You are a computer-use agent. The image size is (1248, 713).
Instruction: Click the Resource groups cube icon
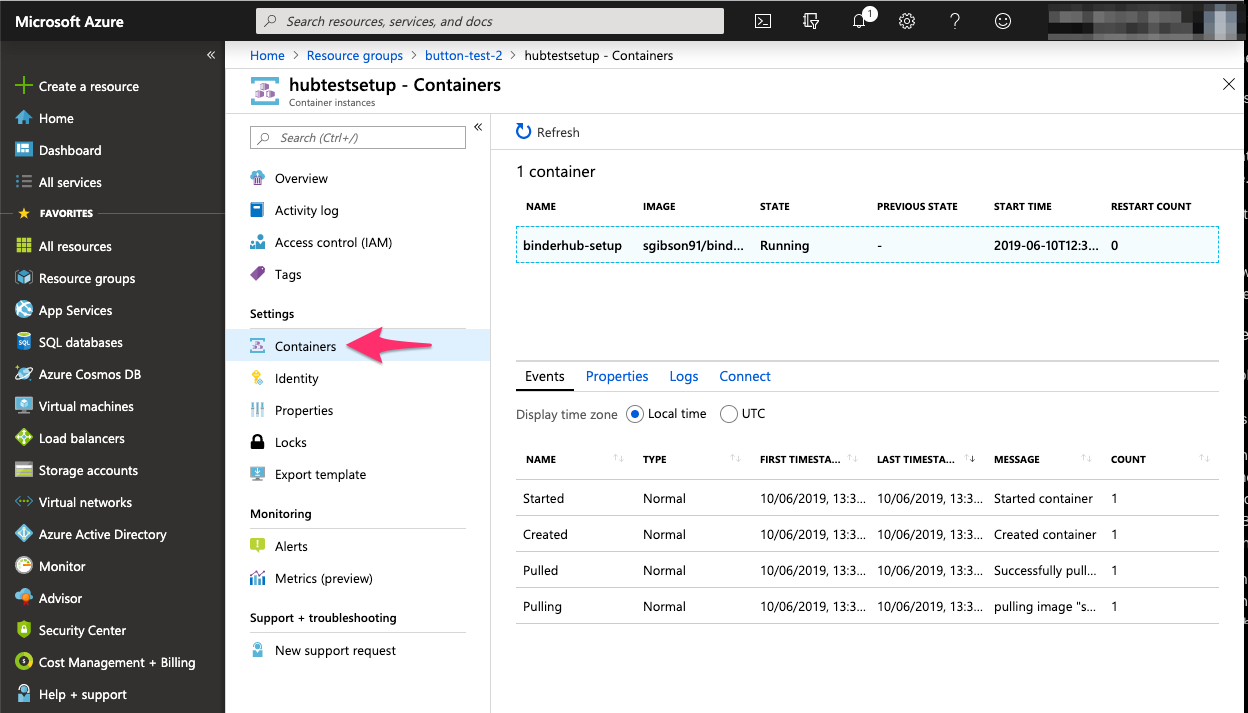coord(24,278)
